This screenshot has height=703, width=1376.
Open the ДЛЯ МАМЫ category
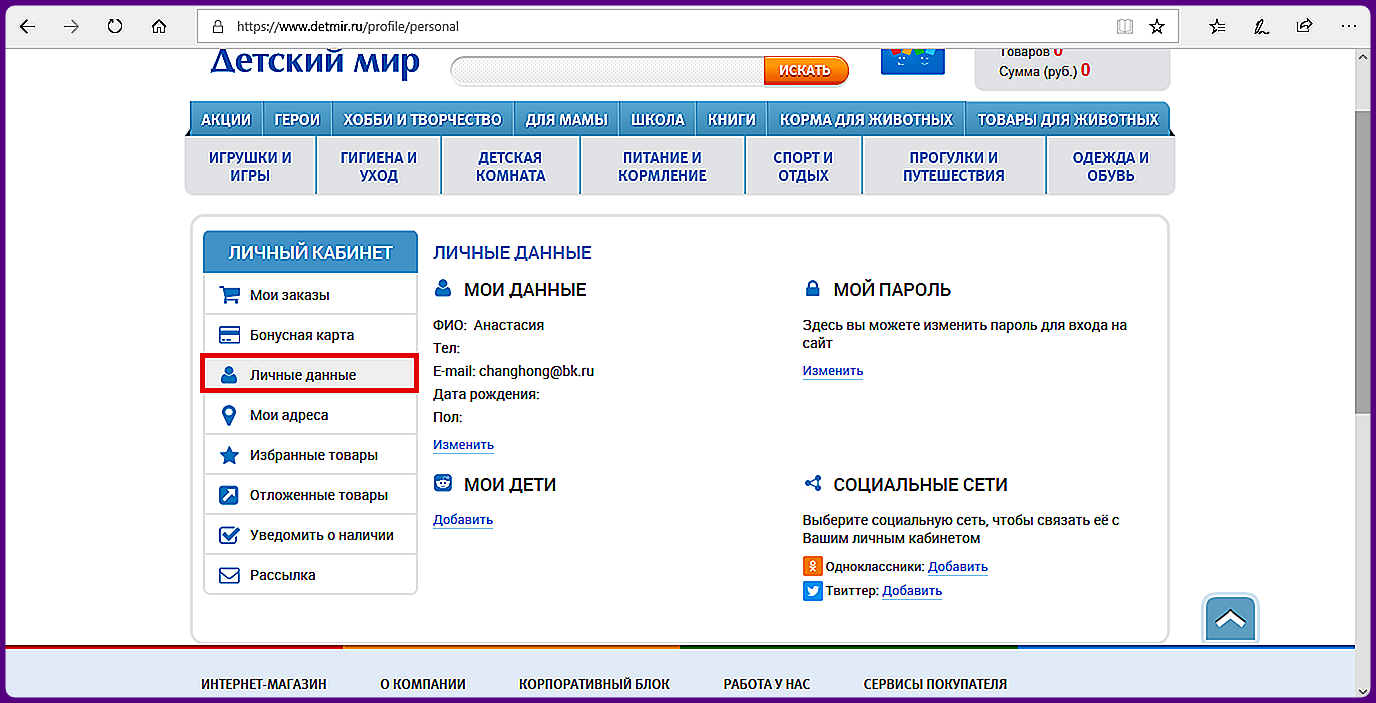tap(567, 119)
